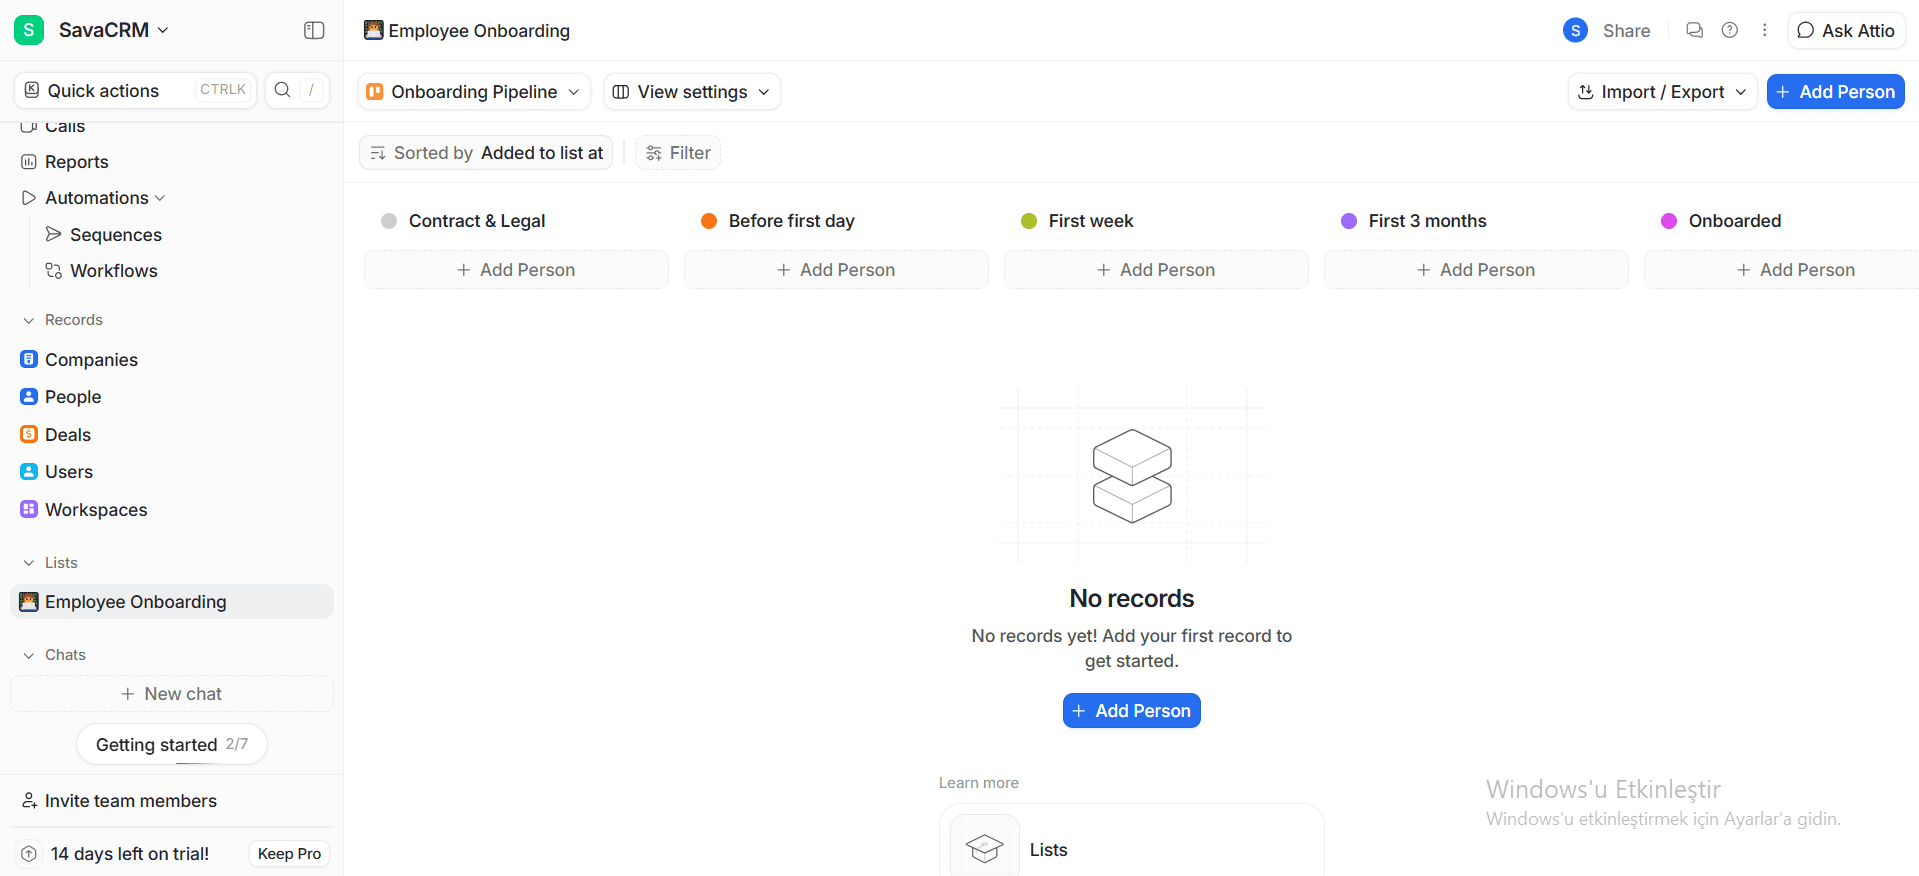Toggle the sidebar collapse icon
The width and height of the screenshot is (1919, 876).
pyautogui.click(x=314, y=30)
